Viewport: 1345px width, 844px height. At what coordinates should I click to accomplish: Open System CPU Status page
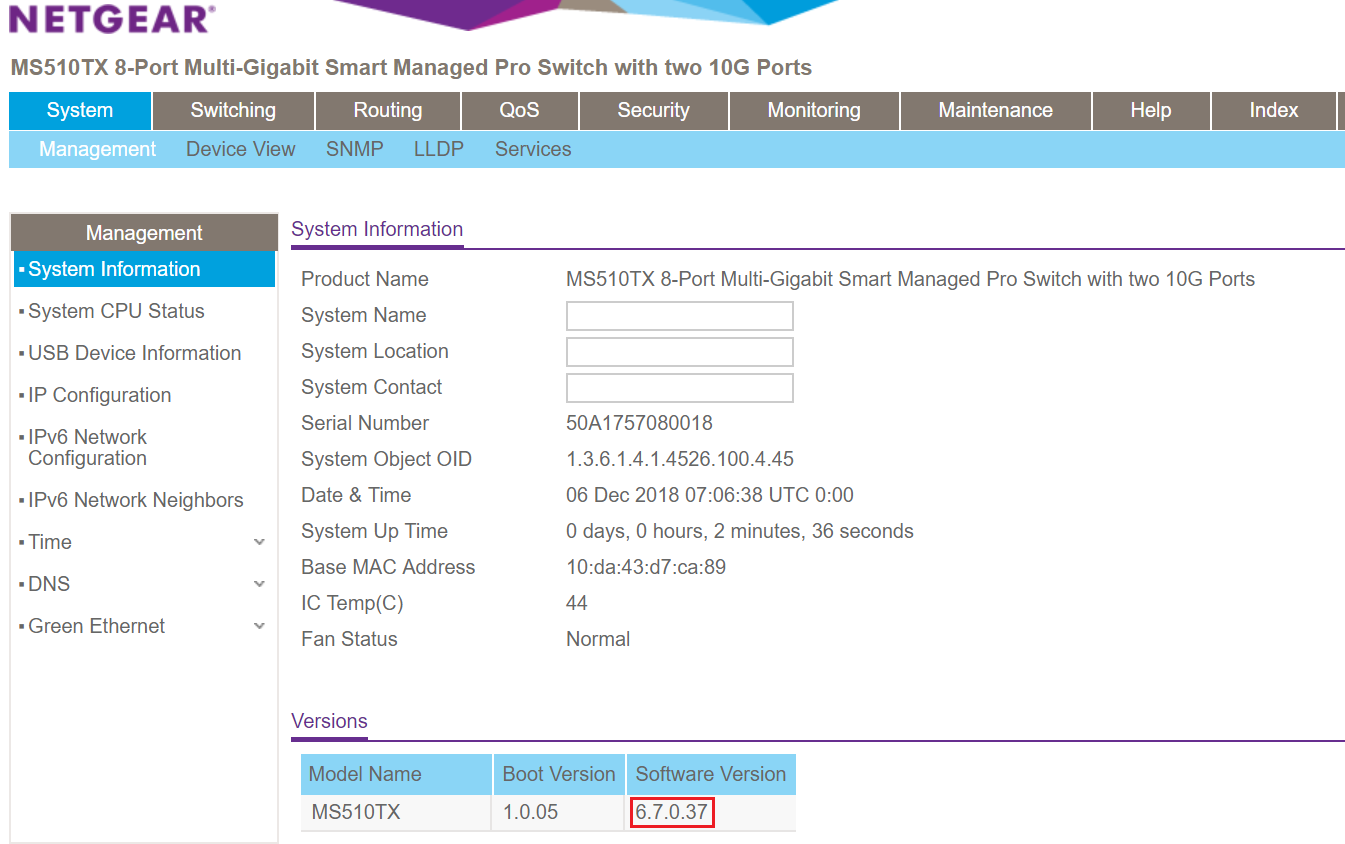tap(116, 311)
